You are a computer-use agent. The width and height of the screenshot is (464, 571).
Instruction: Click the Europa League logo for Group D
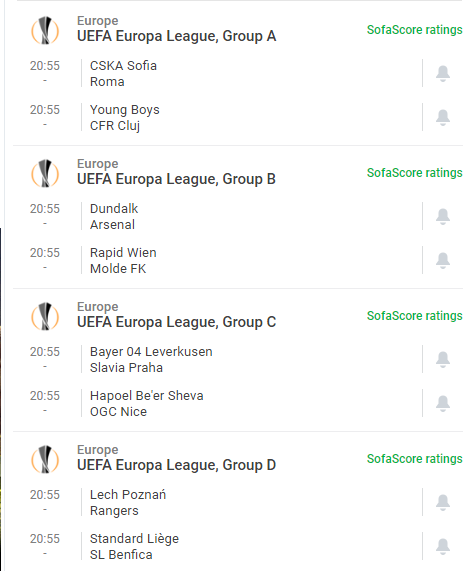[x=45, y=459]
